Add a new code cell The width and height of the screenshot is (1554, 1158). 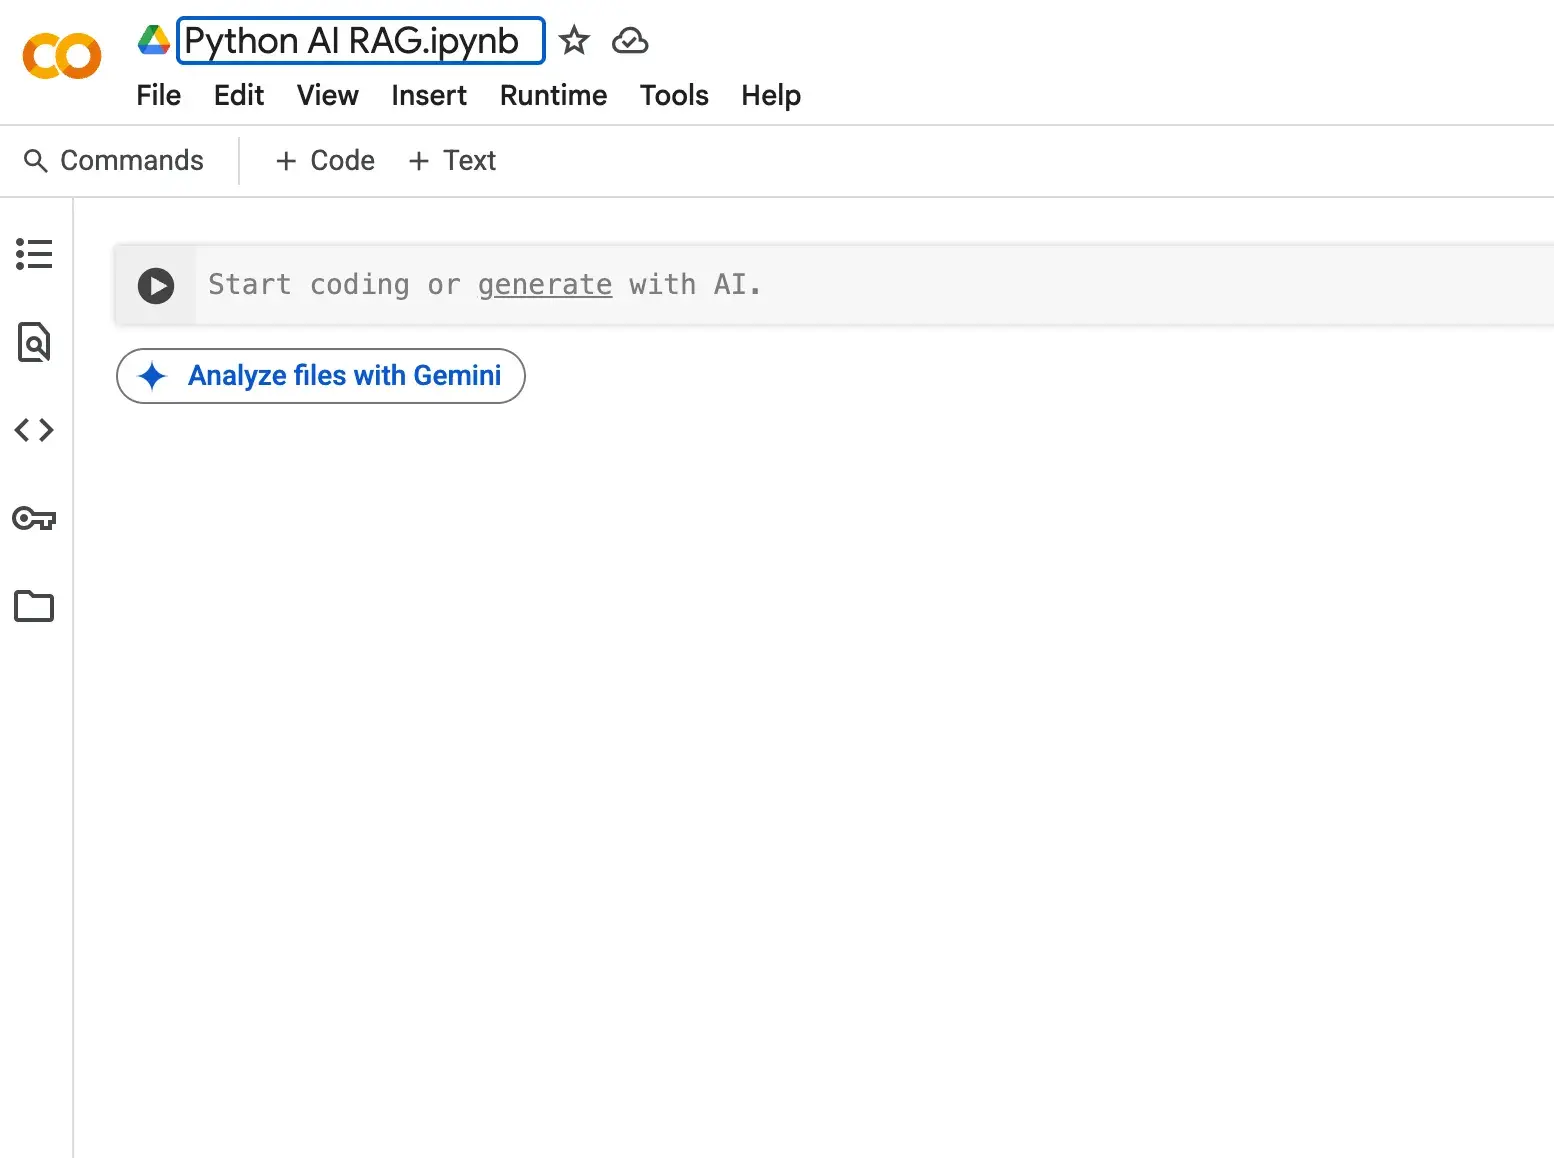[325, 161]
